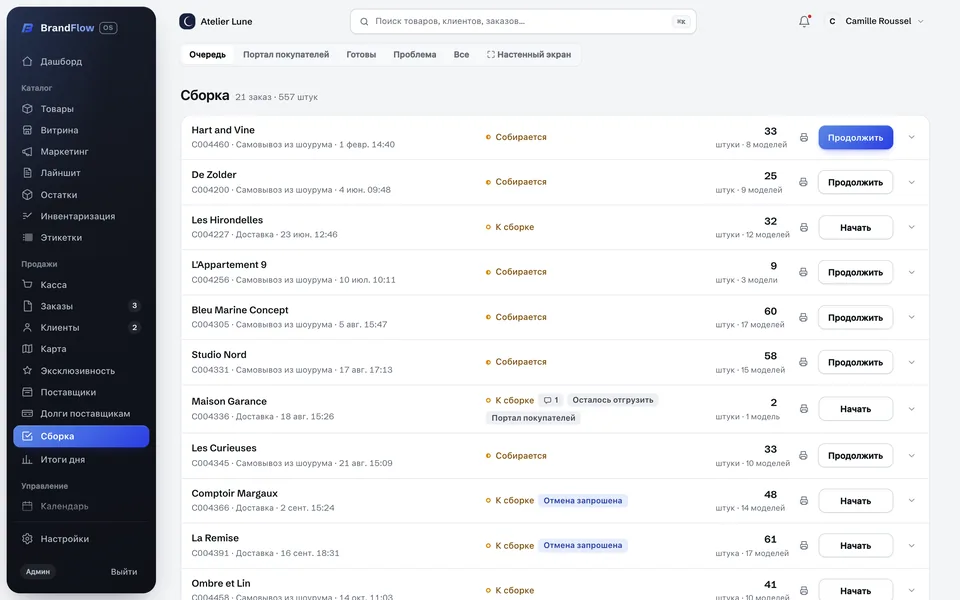Image resolution: width=960 pixels, height=600 pixels.
Task: Click printer icon for Les Hirondelles
Action: tap(803, 227)
